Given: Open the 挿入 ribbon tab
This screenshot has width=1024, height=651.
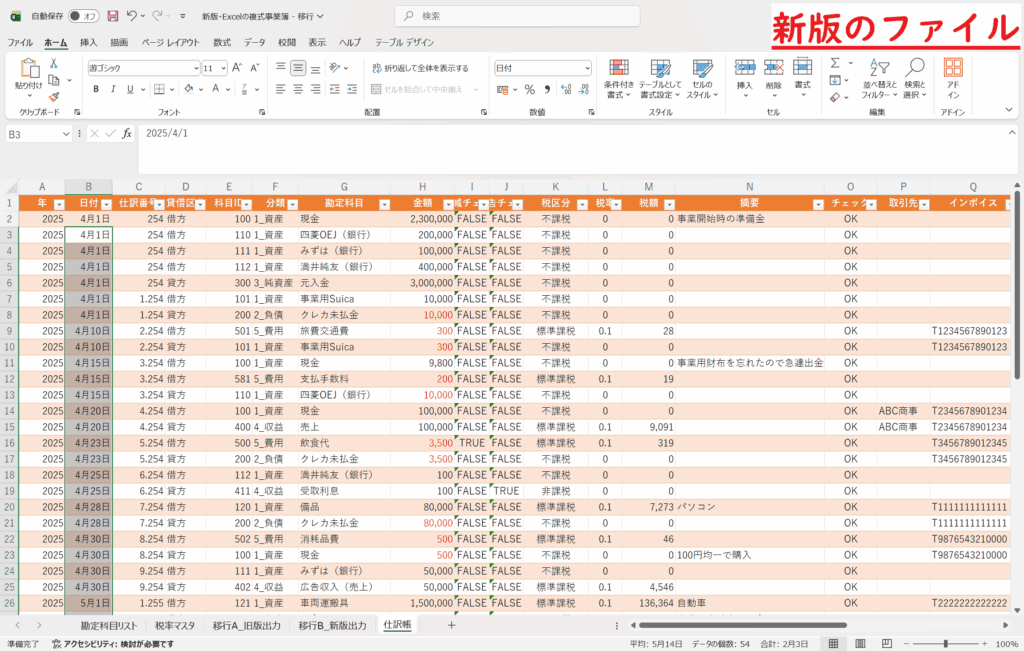Looking at the screenshot, I should click(x=89, y=43).
